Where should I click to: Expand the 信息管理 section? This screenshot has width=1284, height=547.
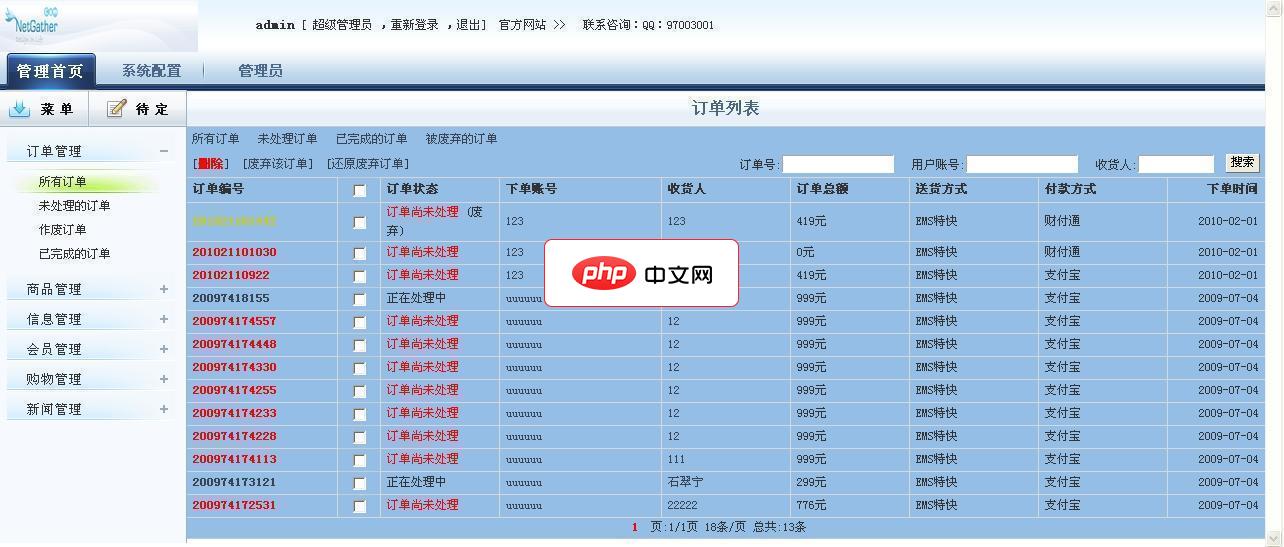[x=164, y=319]
